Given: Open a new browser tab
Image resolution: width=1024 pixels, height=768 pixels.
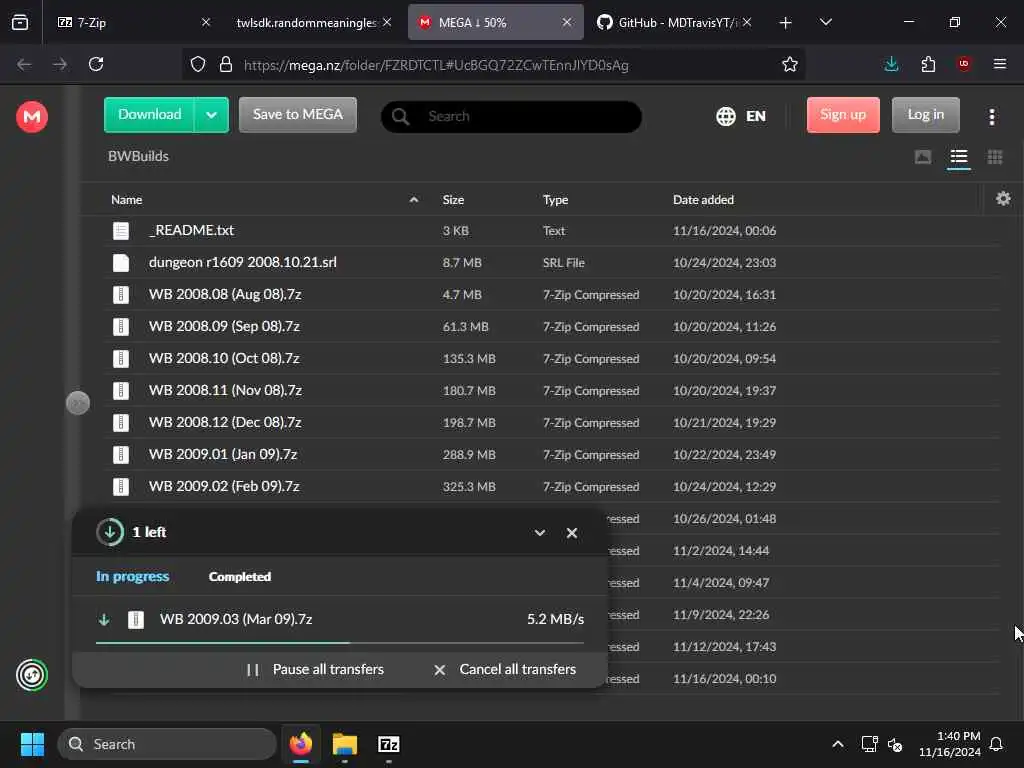Looking at the screenshot, I should [786, 23].
